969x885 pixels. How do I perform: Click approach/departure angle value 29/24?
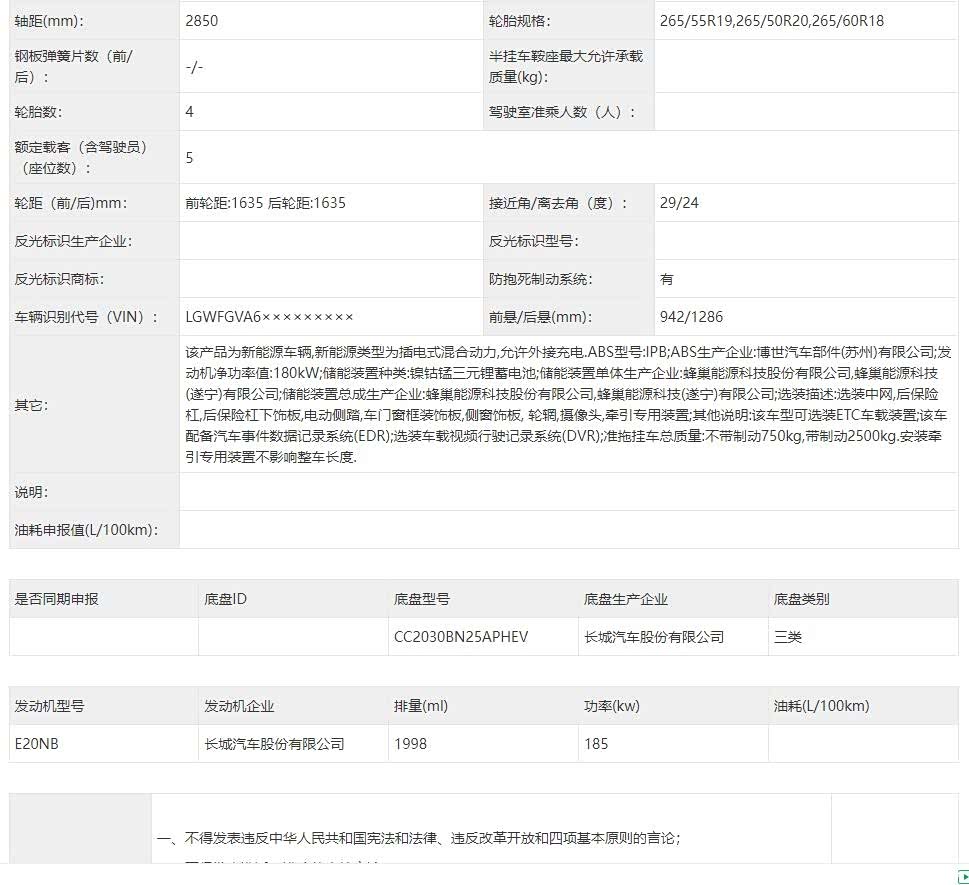coord(679,203)
